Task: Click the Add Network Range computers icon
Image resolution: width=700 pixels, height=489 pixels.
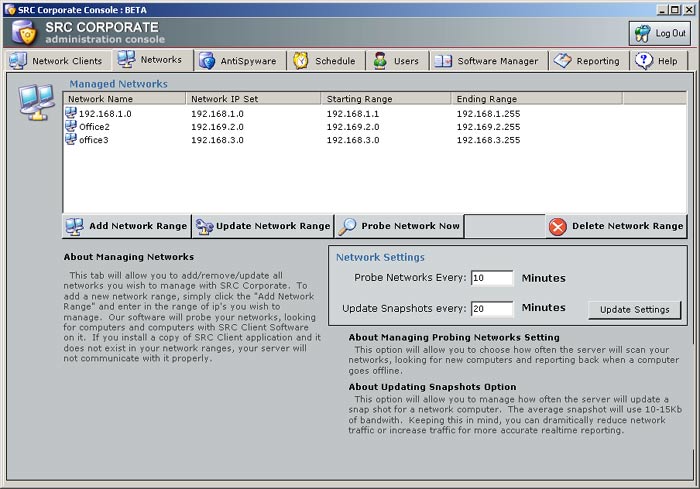Action: (75, 226)
